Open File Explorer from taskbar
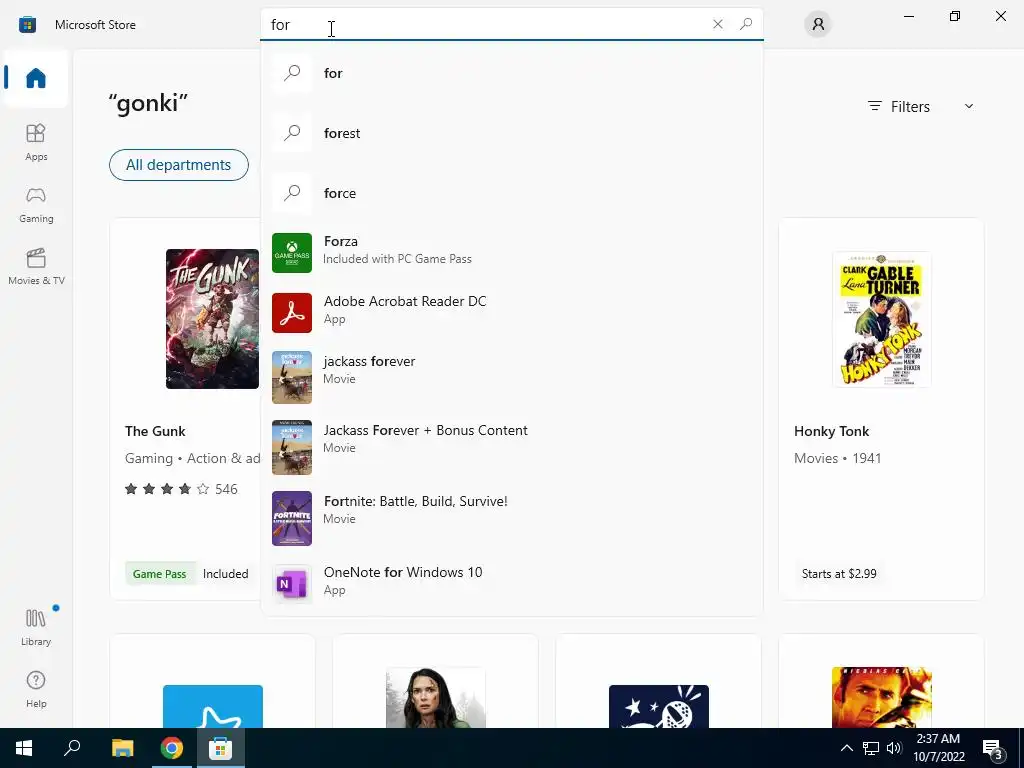This screenshot has width=1024, height=768. [x=122, y=748]
